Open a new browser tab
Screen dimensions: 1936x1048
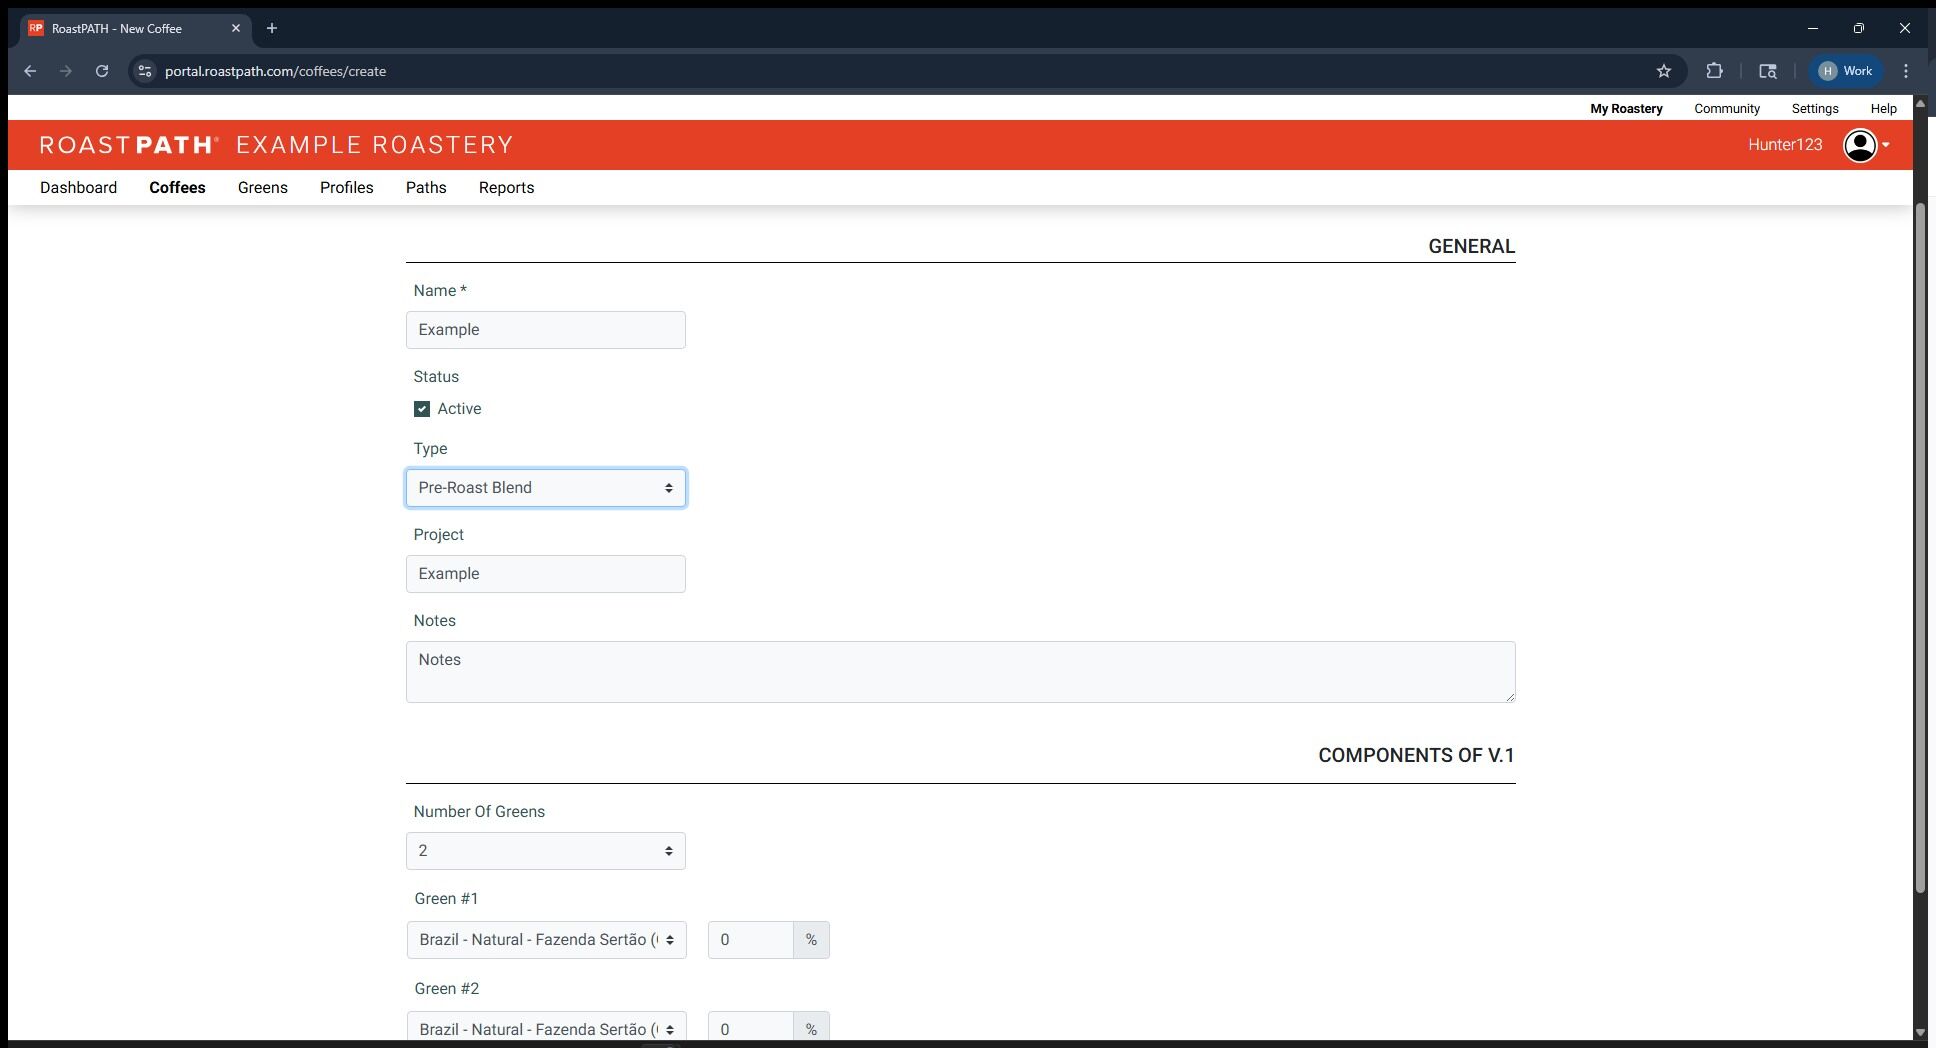coord(272,28)
